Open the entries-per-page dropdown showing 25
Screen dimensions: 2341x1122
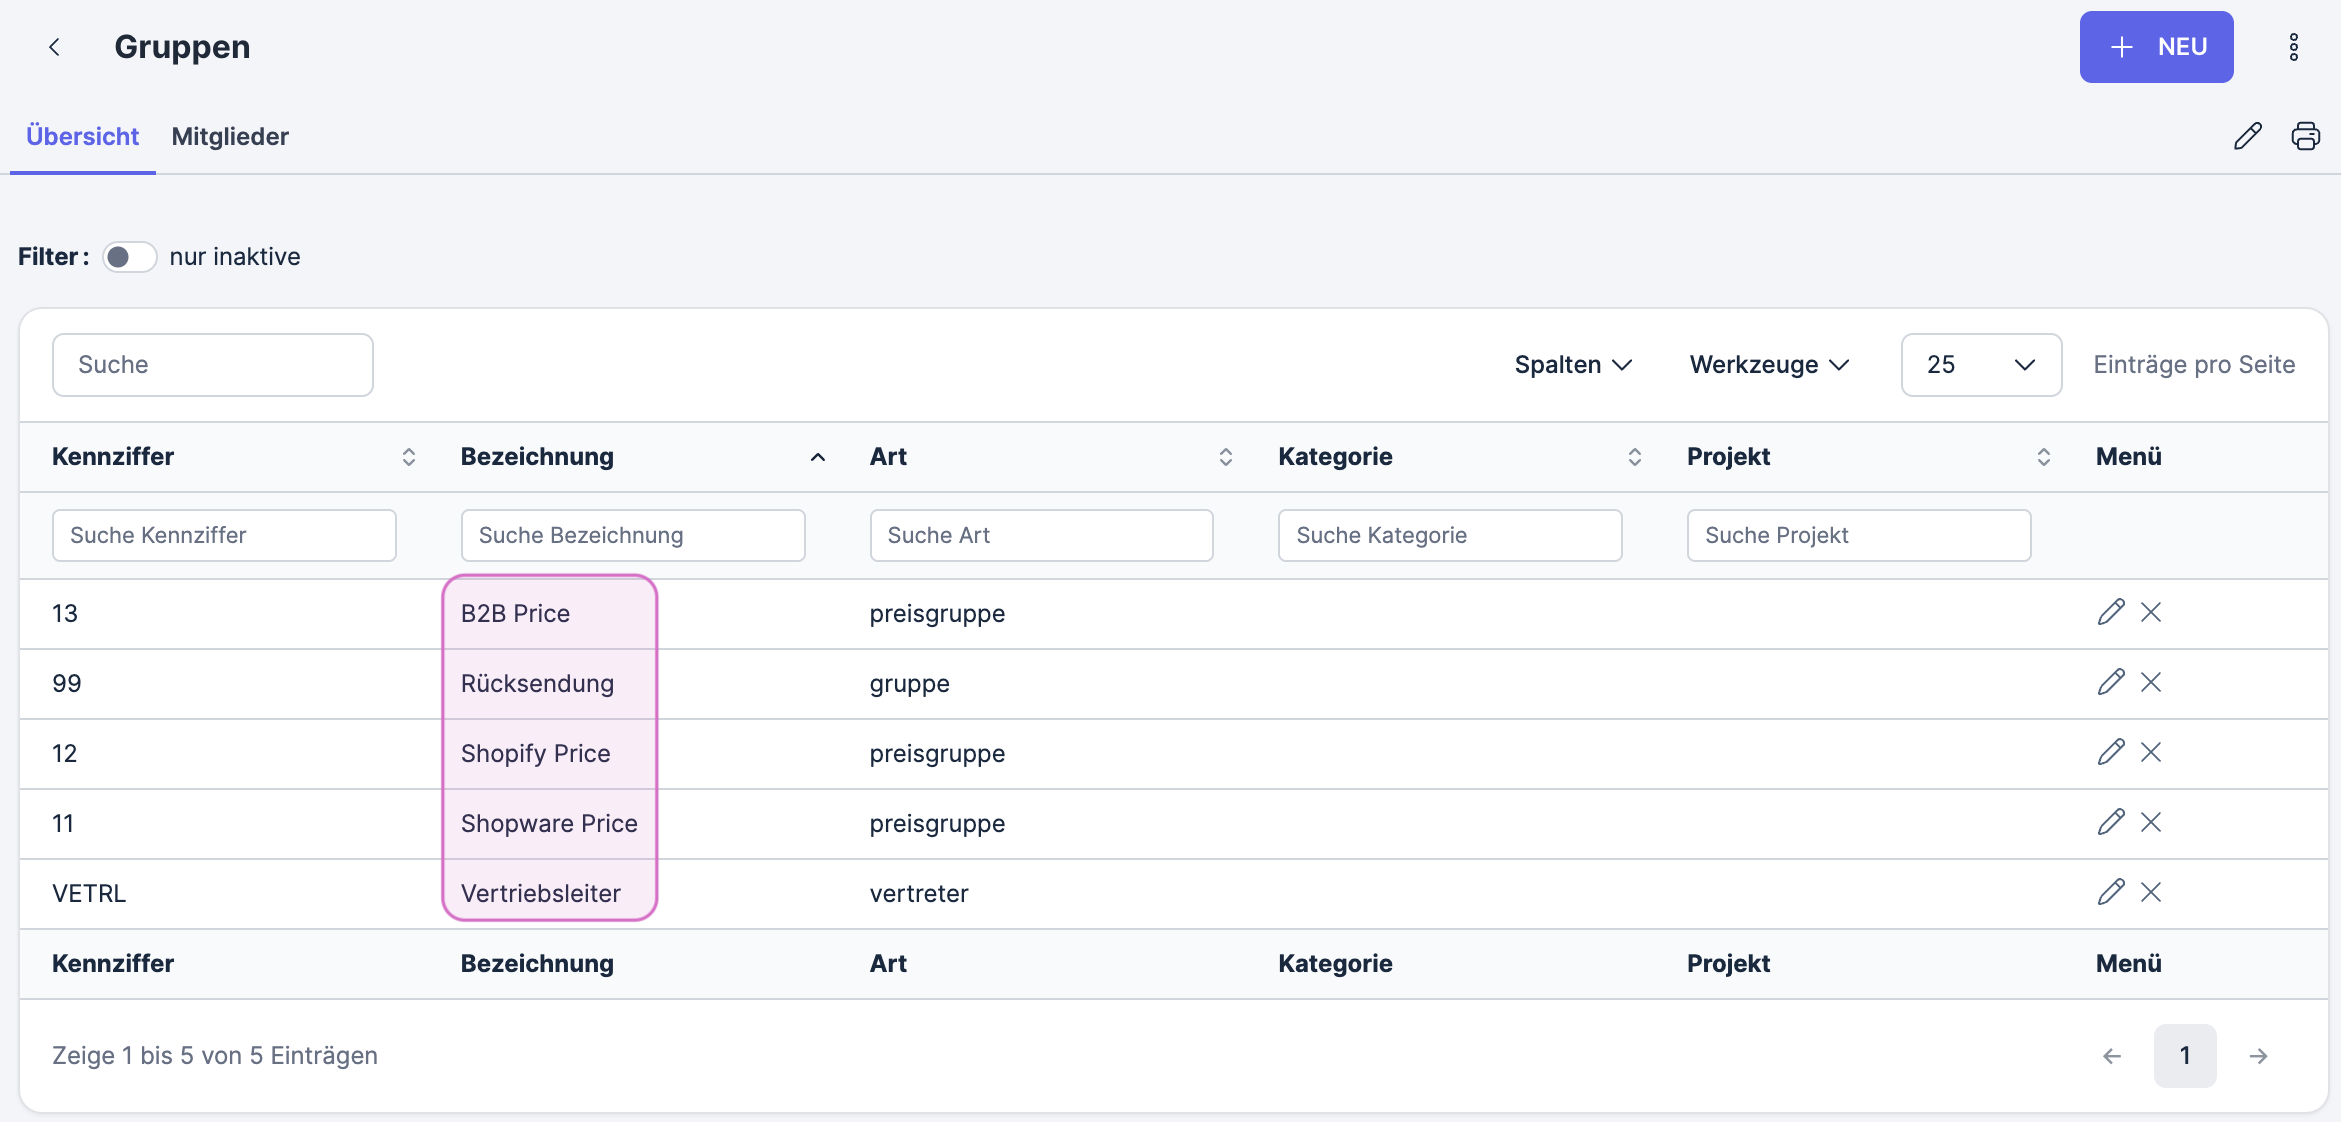tap(1979, 364)
